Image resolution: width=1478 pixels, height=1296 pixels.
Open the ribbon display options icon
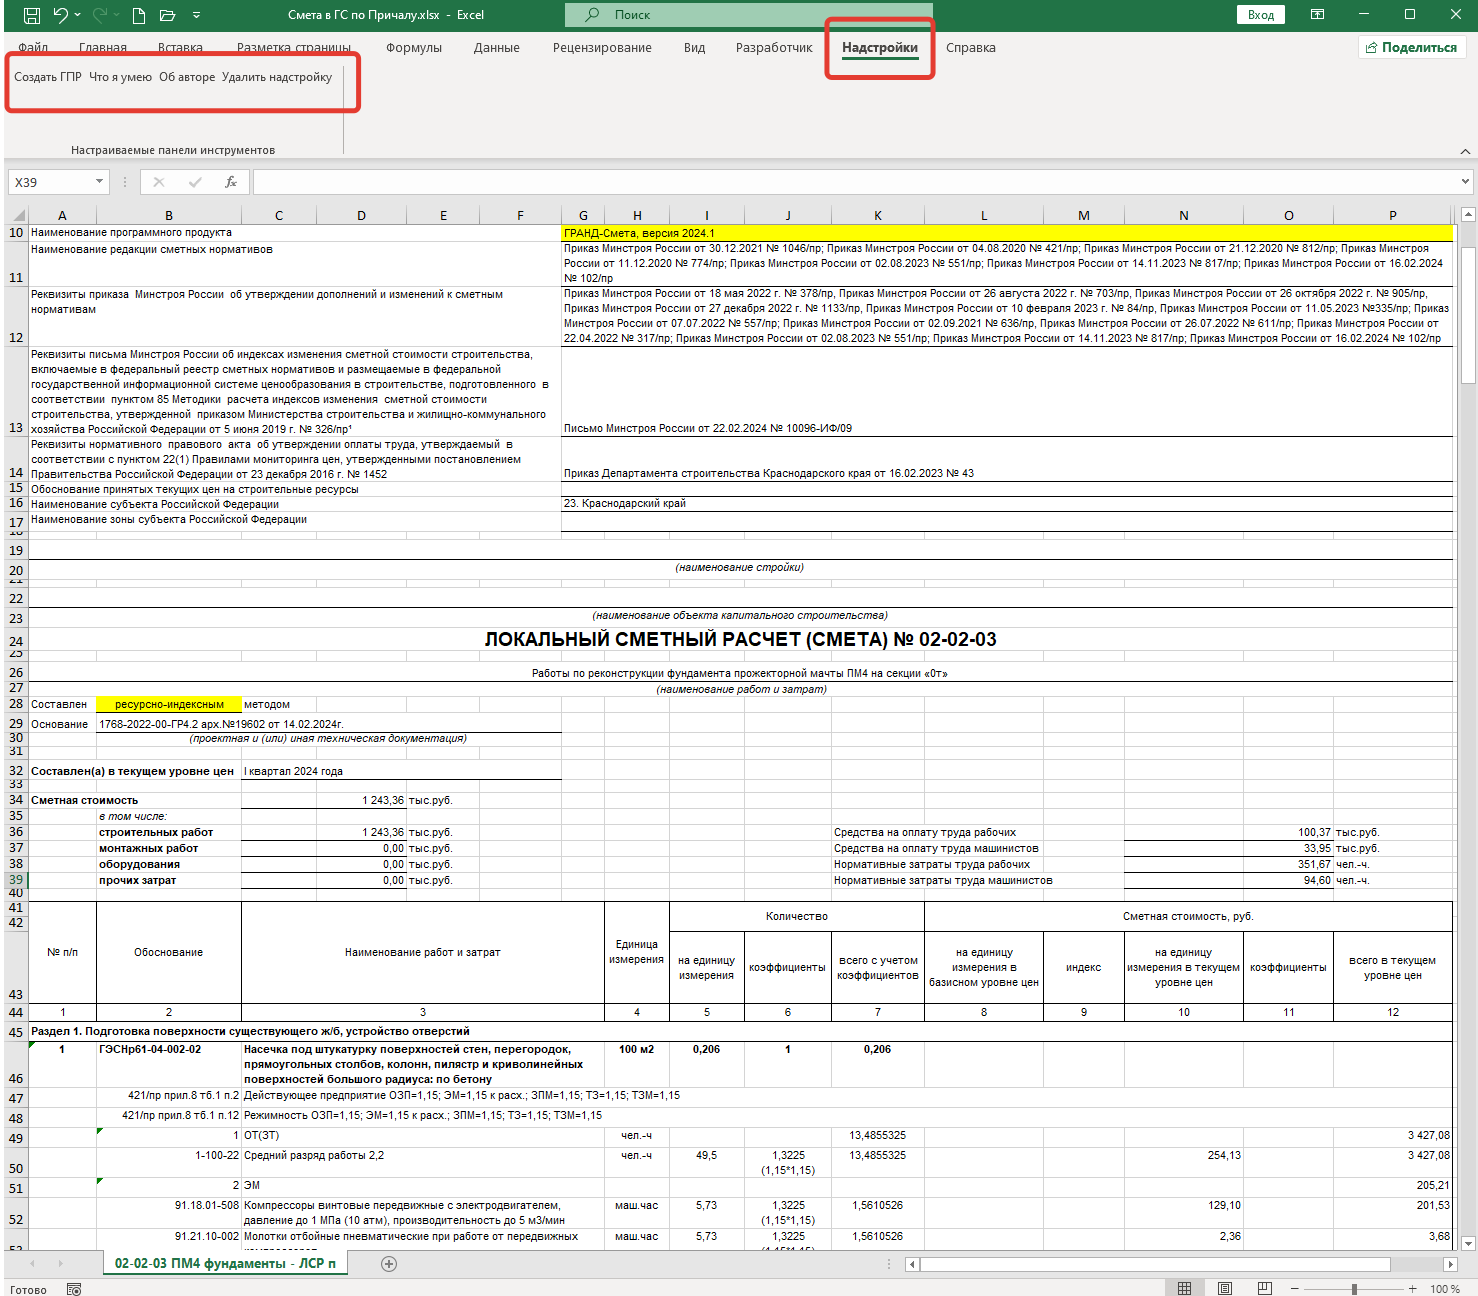[x=1317, y=15]
